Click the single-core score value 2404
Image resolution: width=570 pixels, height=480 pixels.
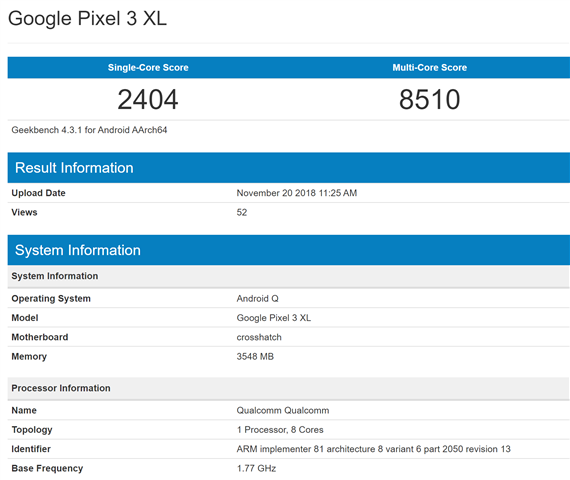point(148,99)
